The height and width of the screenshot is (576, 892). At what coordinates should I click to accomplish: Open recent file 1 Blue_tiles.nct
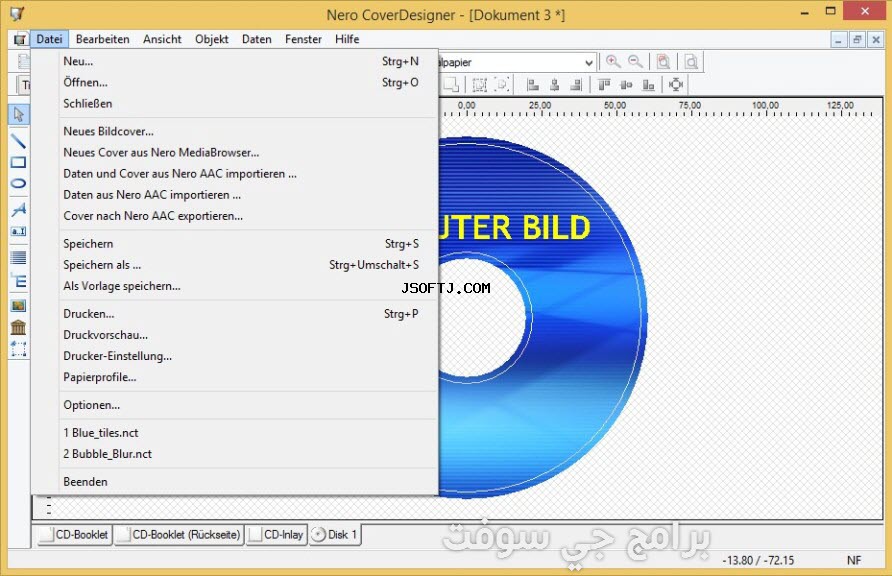(x=234, y=433)
